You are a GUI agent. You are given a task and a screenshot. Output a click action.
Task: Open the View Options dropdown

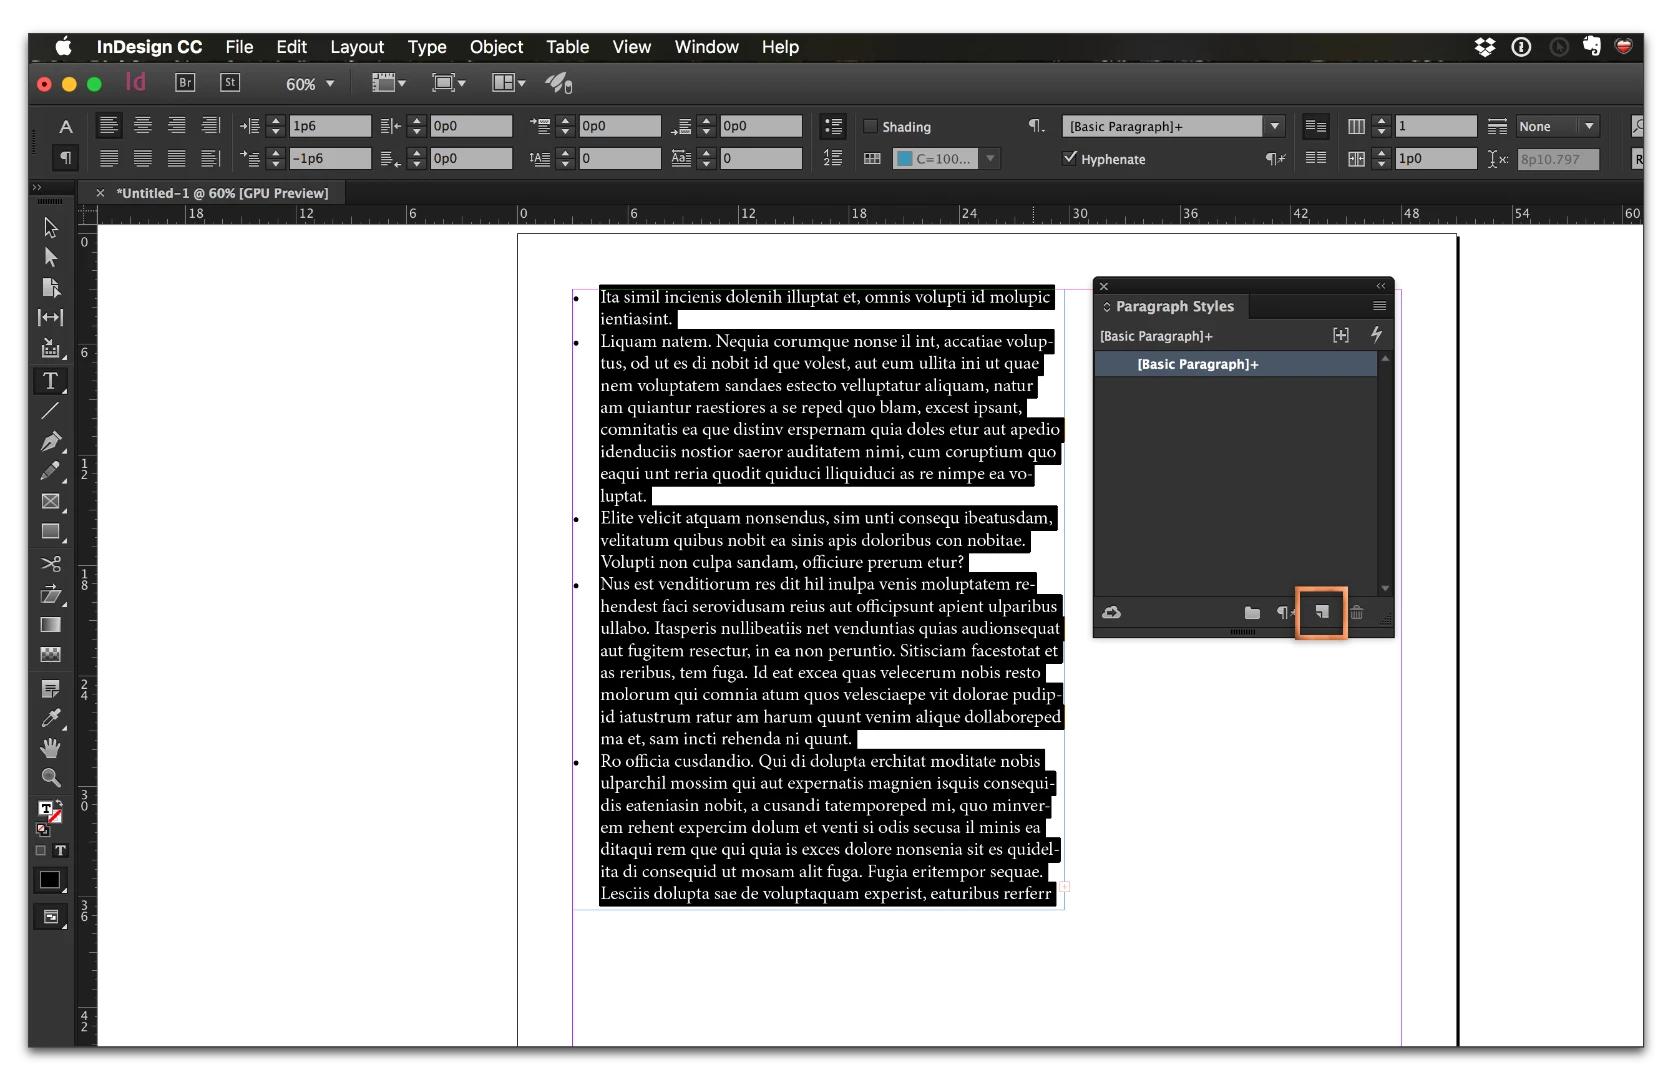[x=388, y=83]
